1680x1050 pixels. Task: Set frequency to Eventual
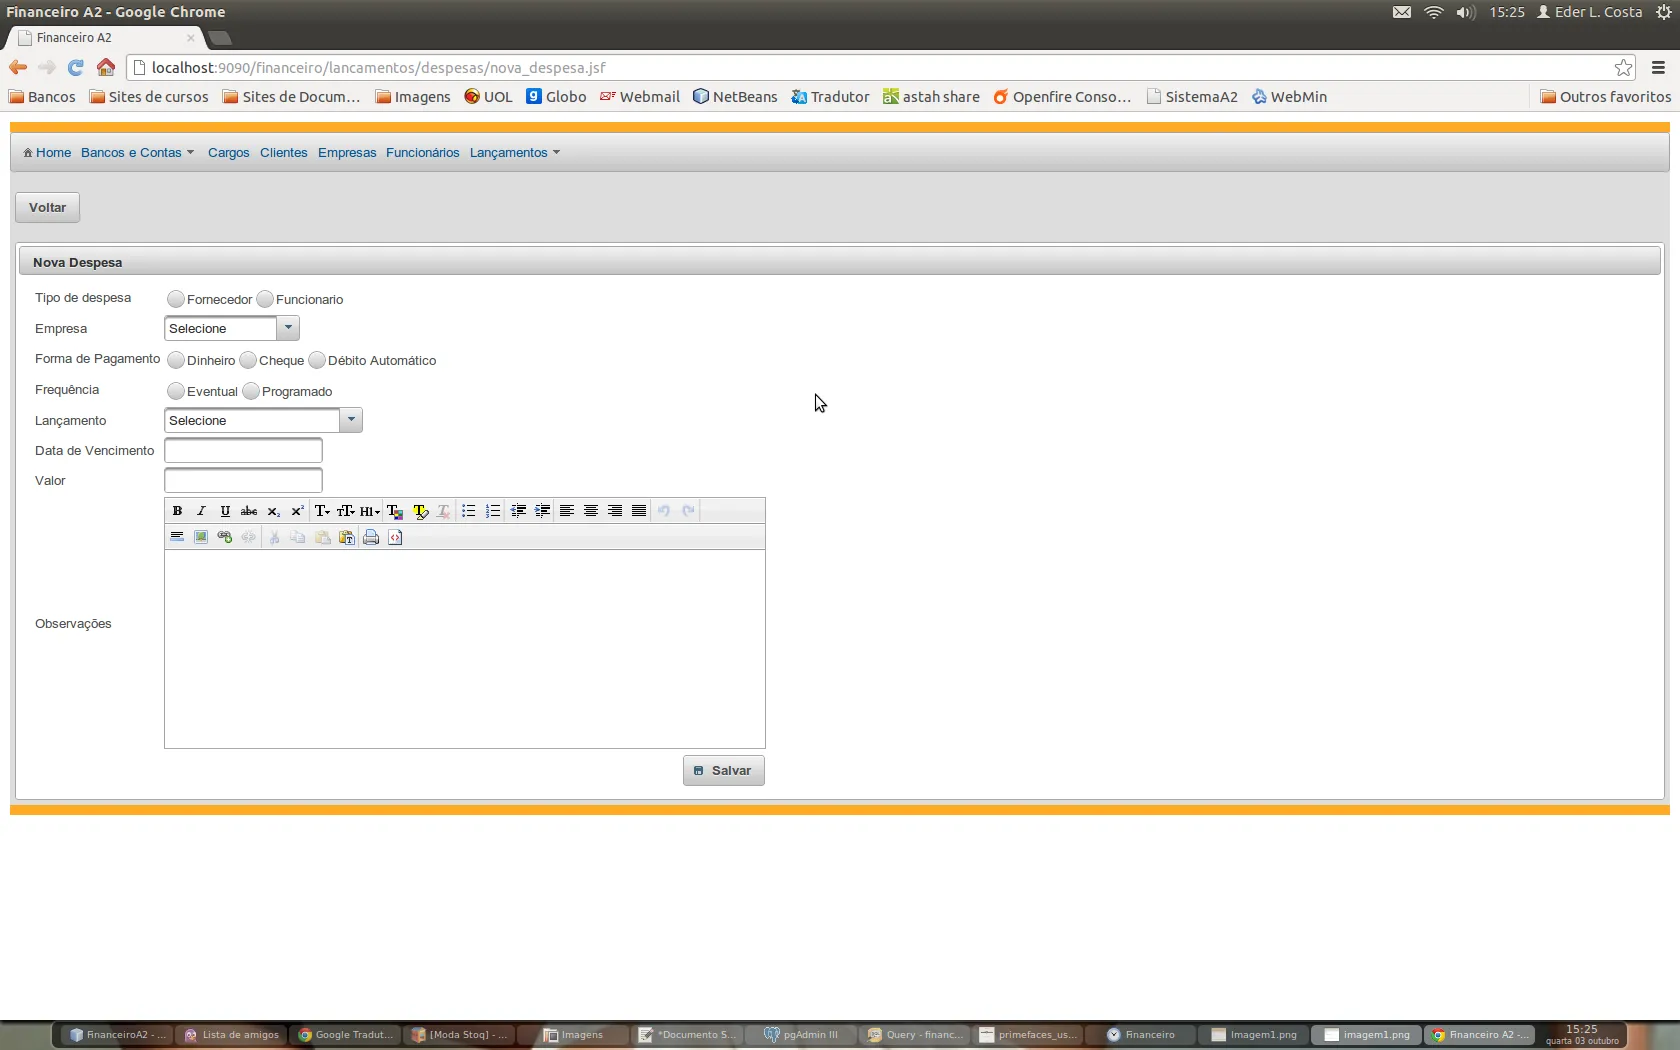[176, 391]
